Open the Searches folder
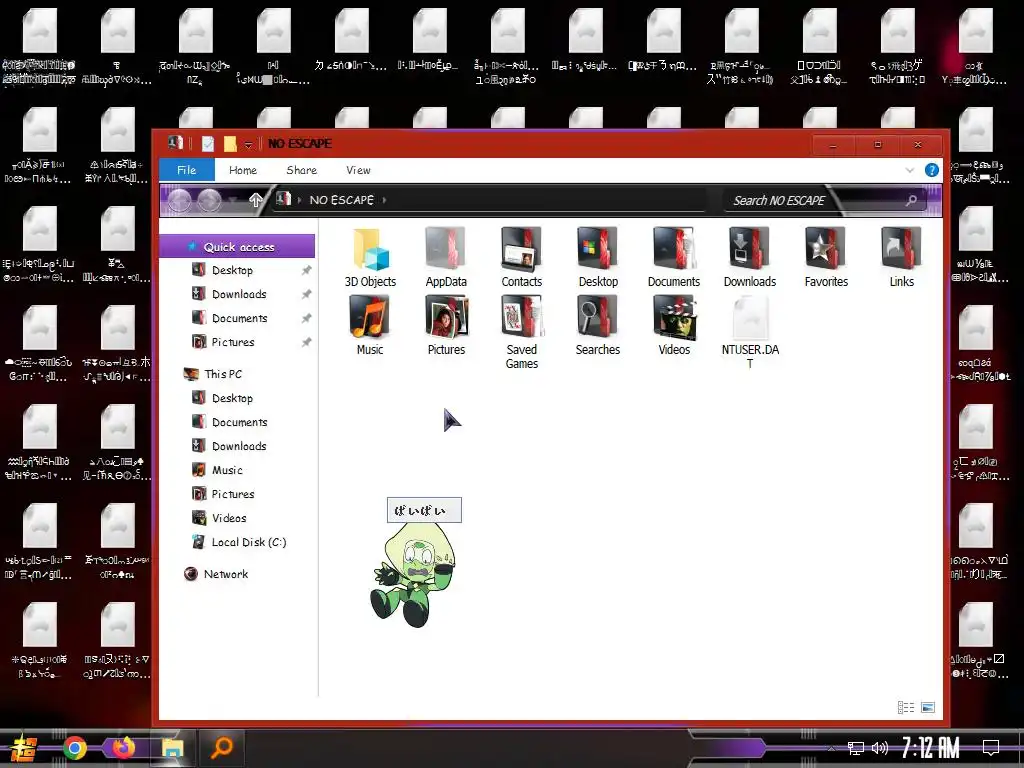The image size is (1024, 768). tap(598, 325)
